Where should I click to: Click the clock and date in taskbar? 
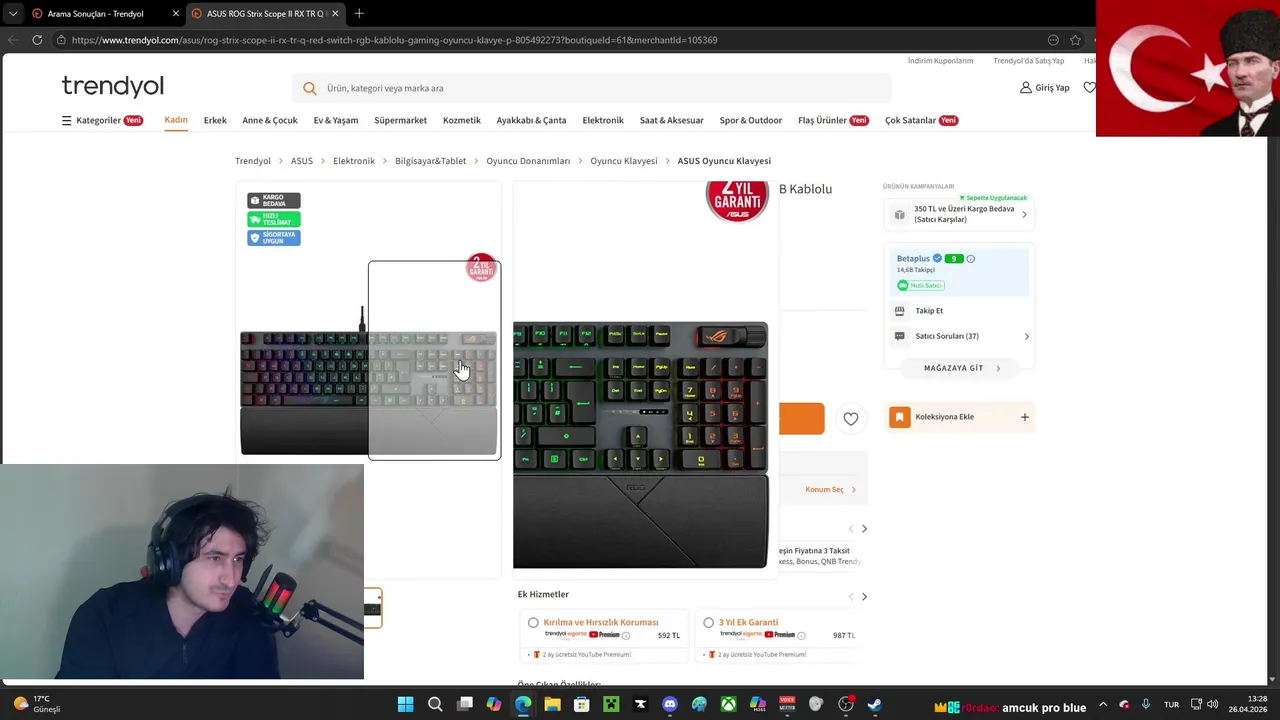(1248, 704)
